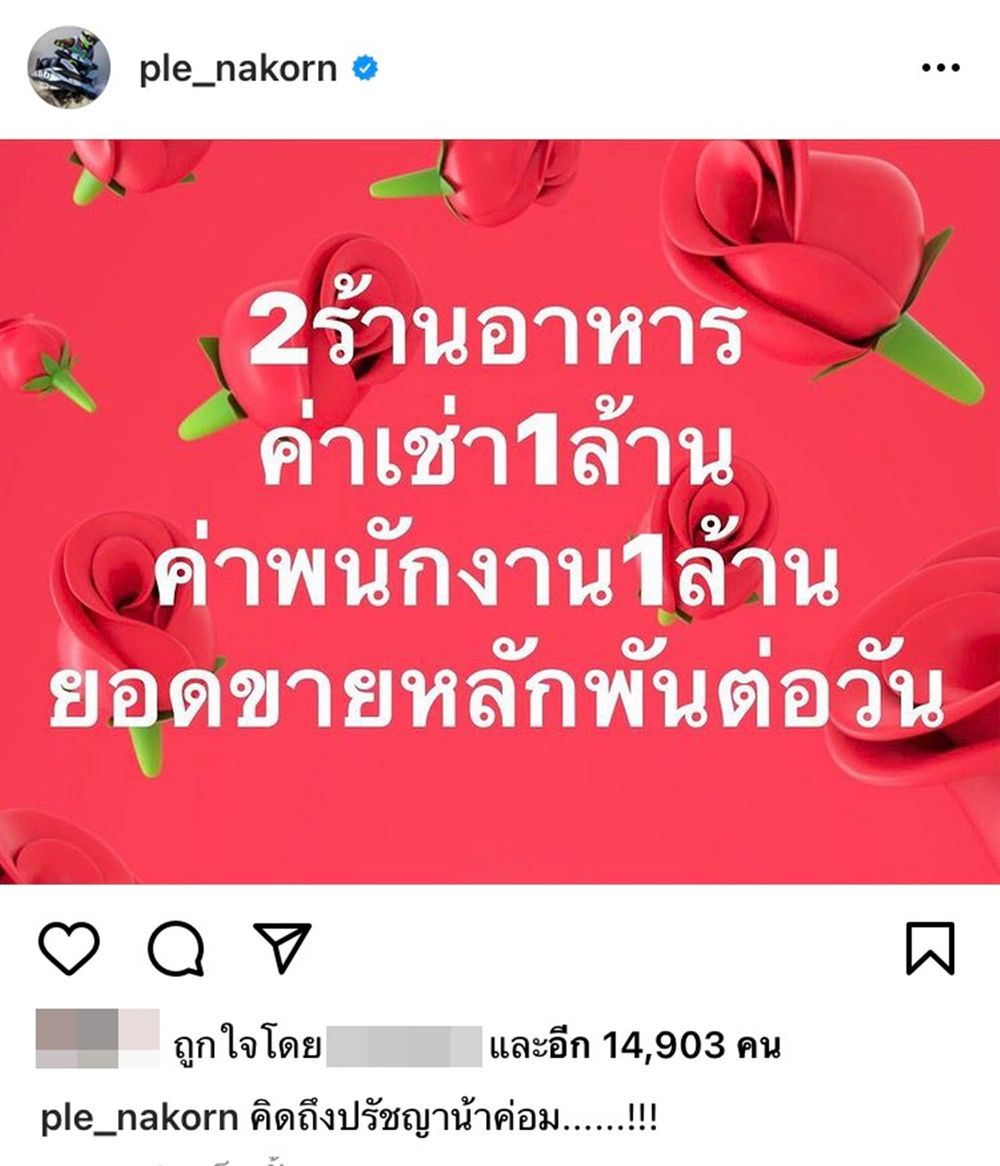Save the post with the bookmark icon

(x=930, y=948)
